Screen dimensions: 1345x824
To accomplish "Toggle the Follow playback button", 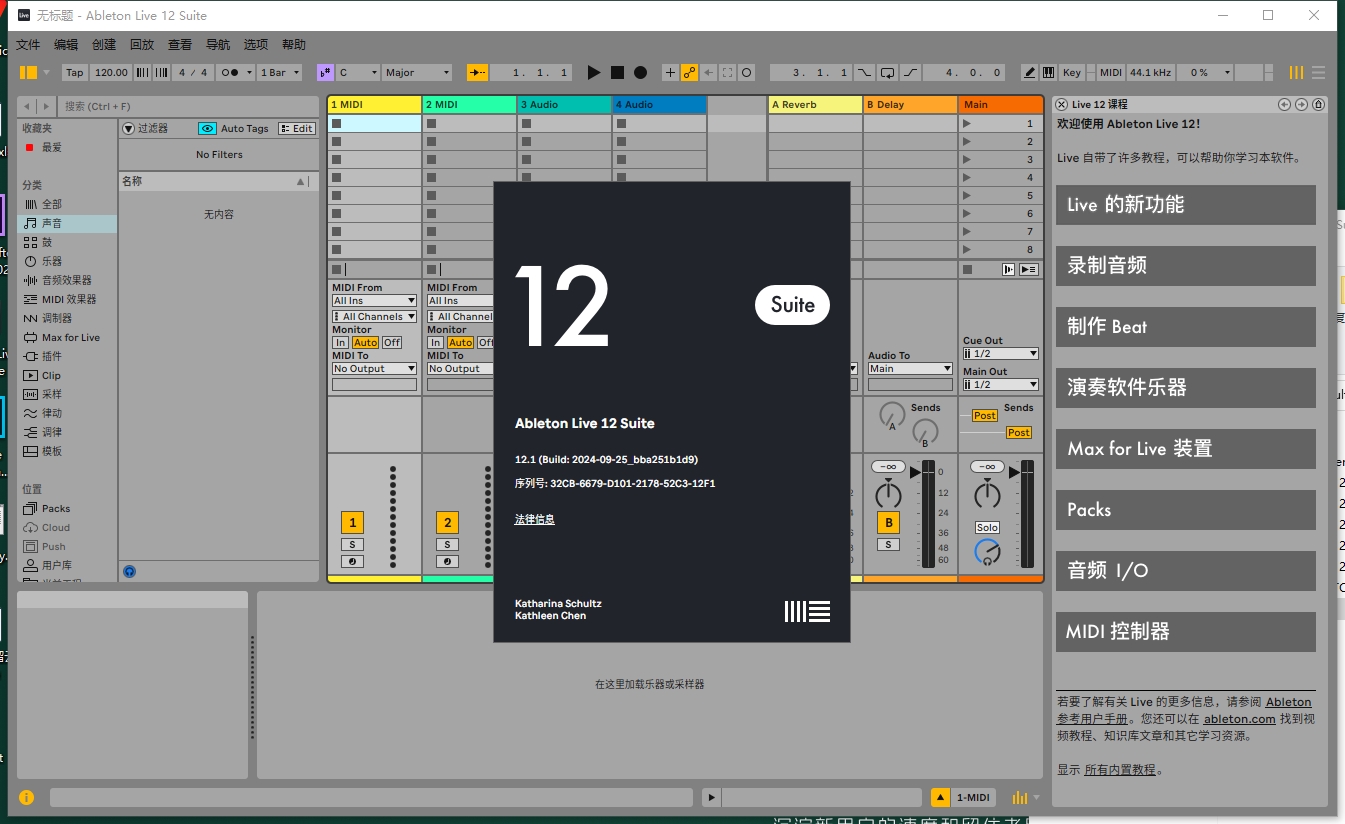I will (478, 72).
